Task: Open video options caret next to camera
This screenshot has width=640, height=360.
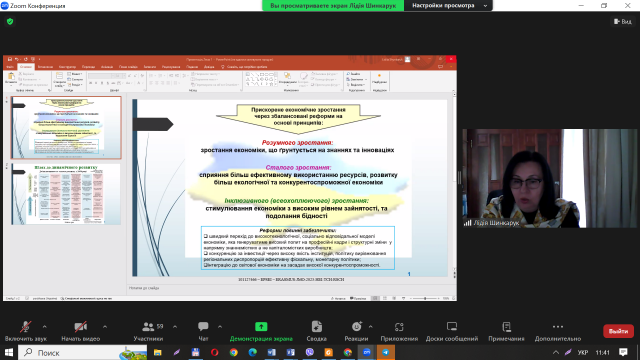Action: pyautogui.click(x=105, y=327)
